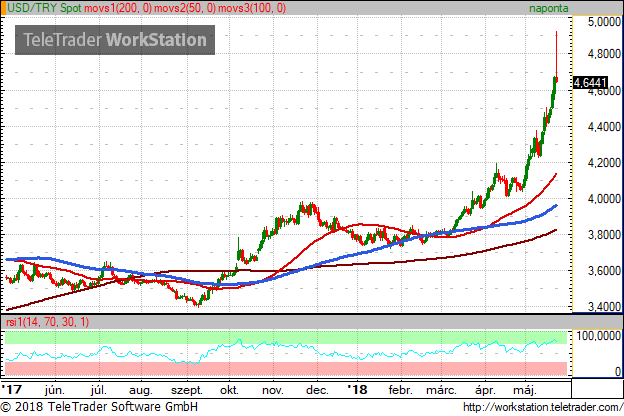Click the 4,0000 price axis label
Screen dimensions: 624x416
point(604,199)
